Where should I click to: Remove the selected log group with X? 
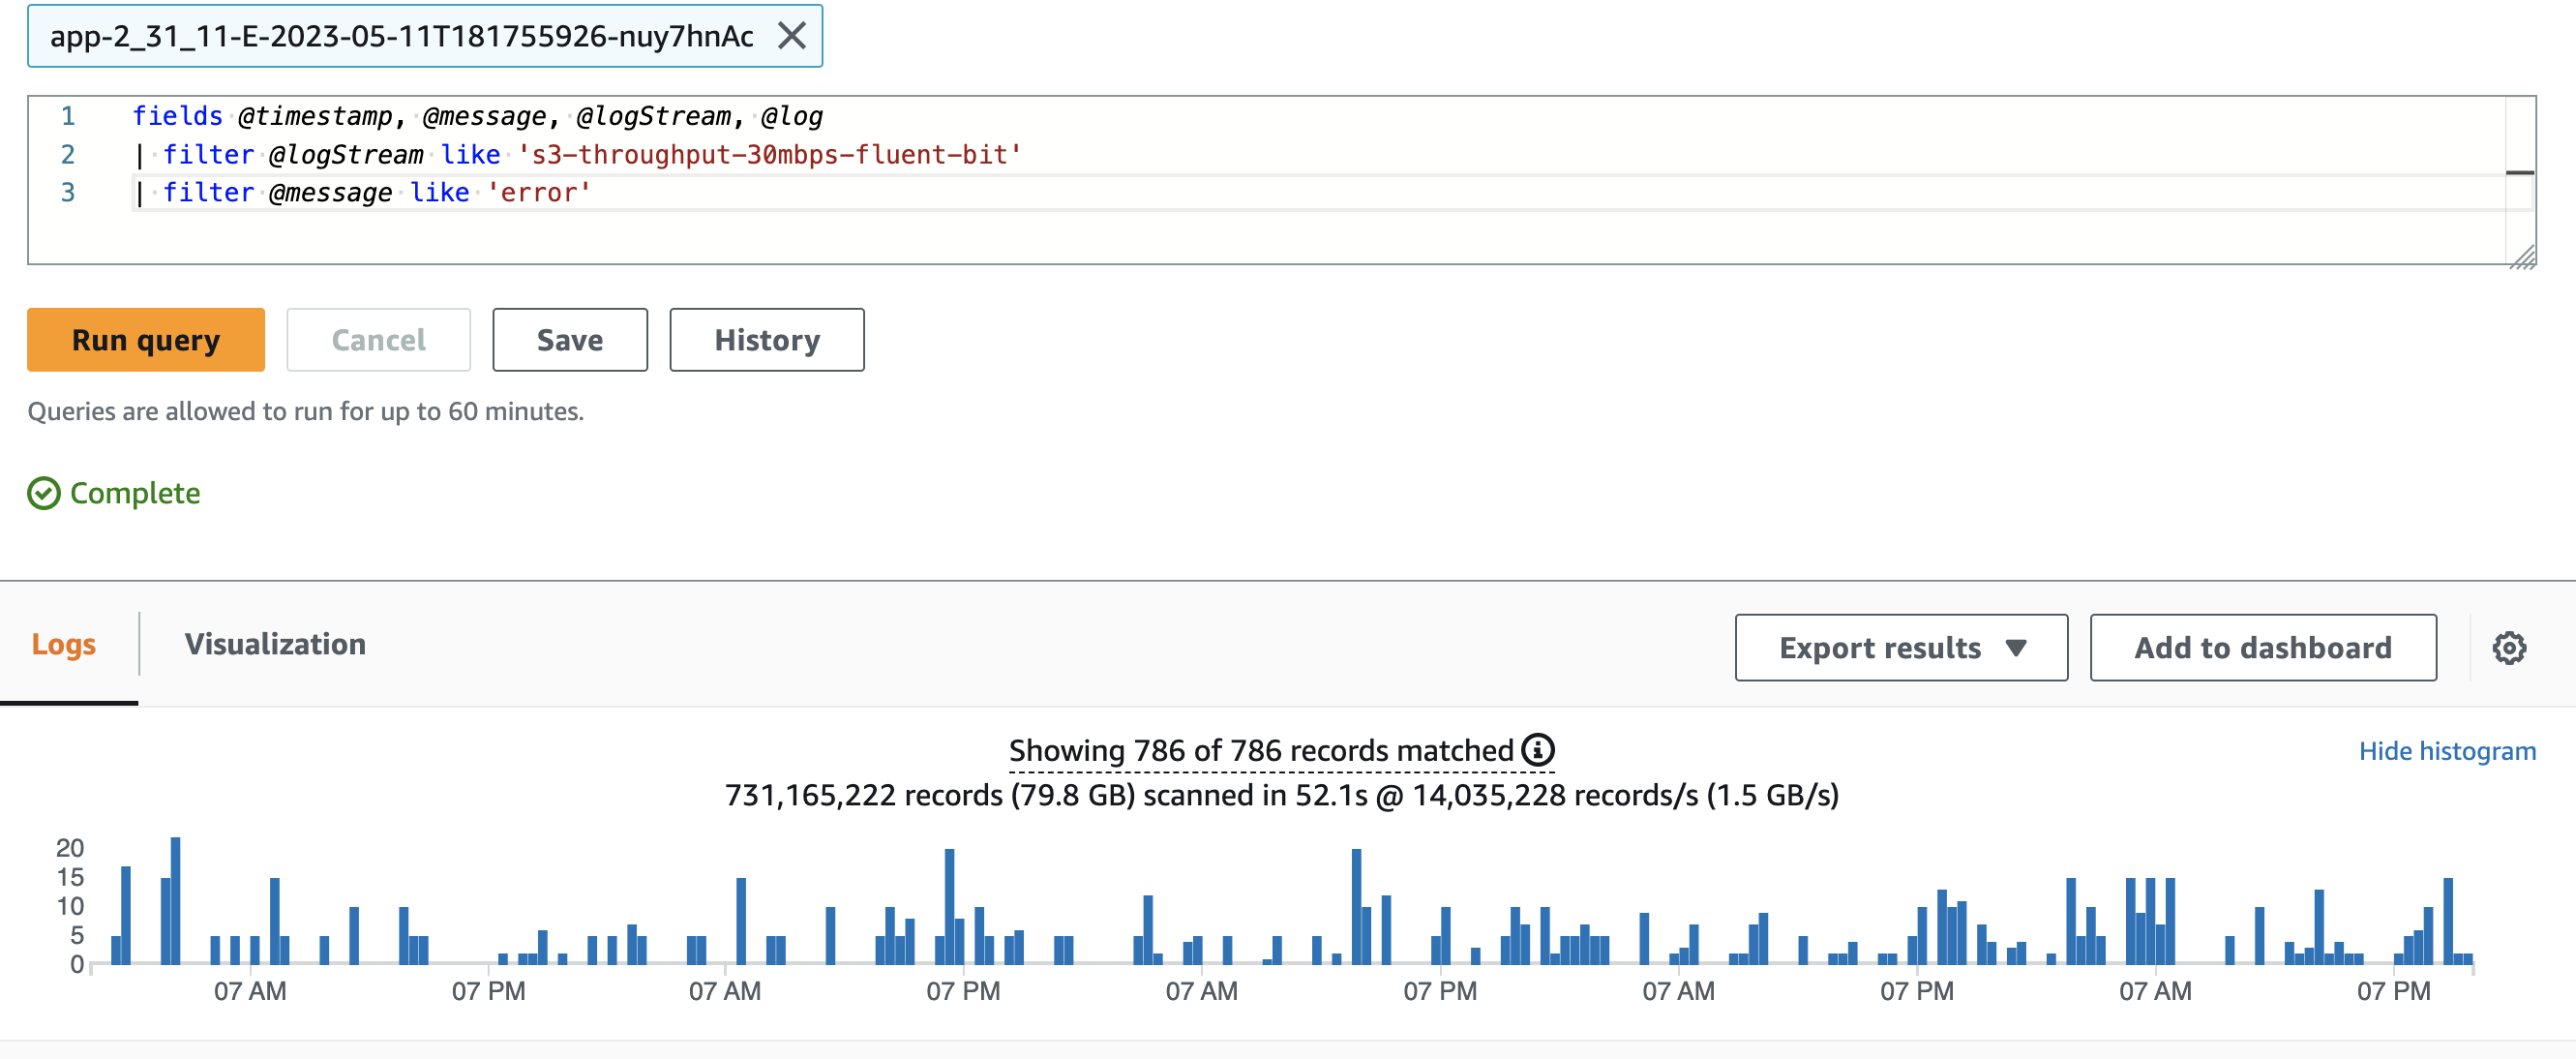click(x=792, y=36)
